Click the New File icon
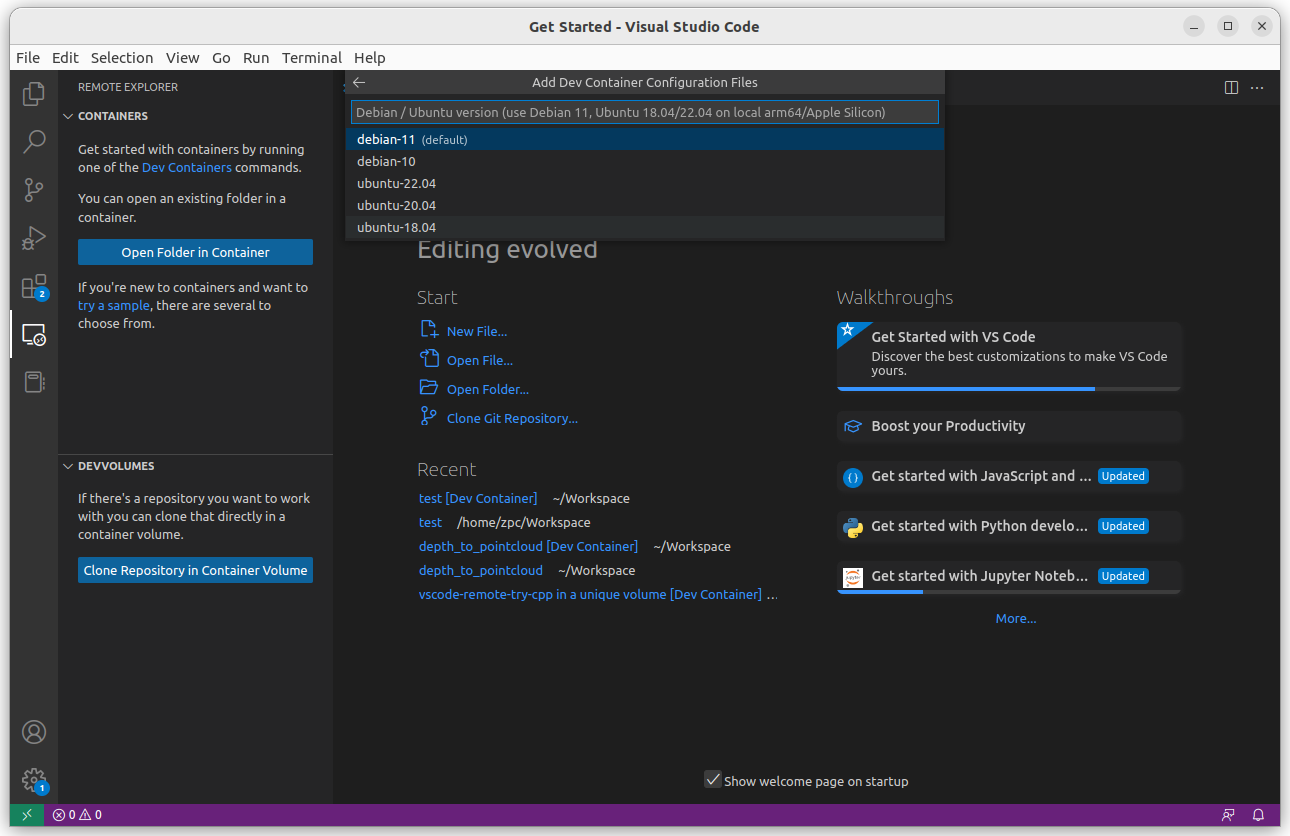 click(x=429, y=330)
